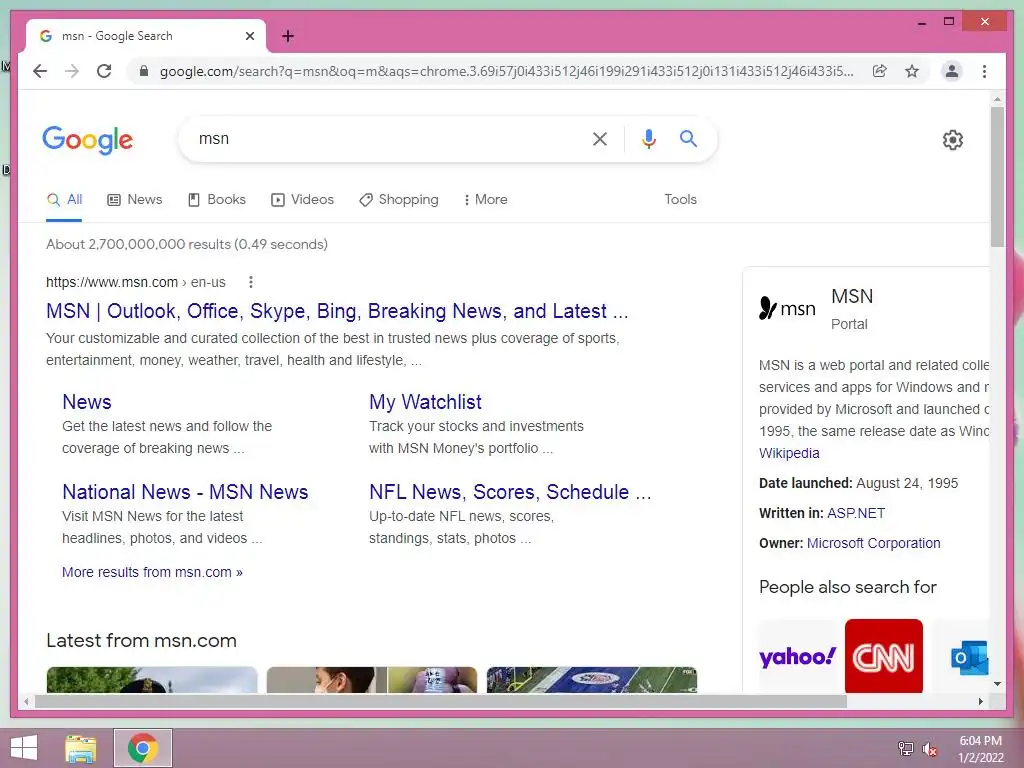Open the Microsoft Corporation owner link

point(874,543)
